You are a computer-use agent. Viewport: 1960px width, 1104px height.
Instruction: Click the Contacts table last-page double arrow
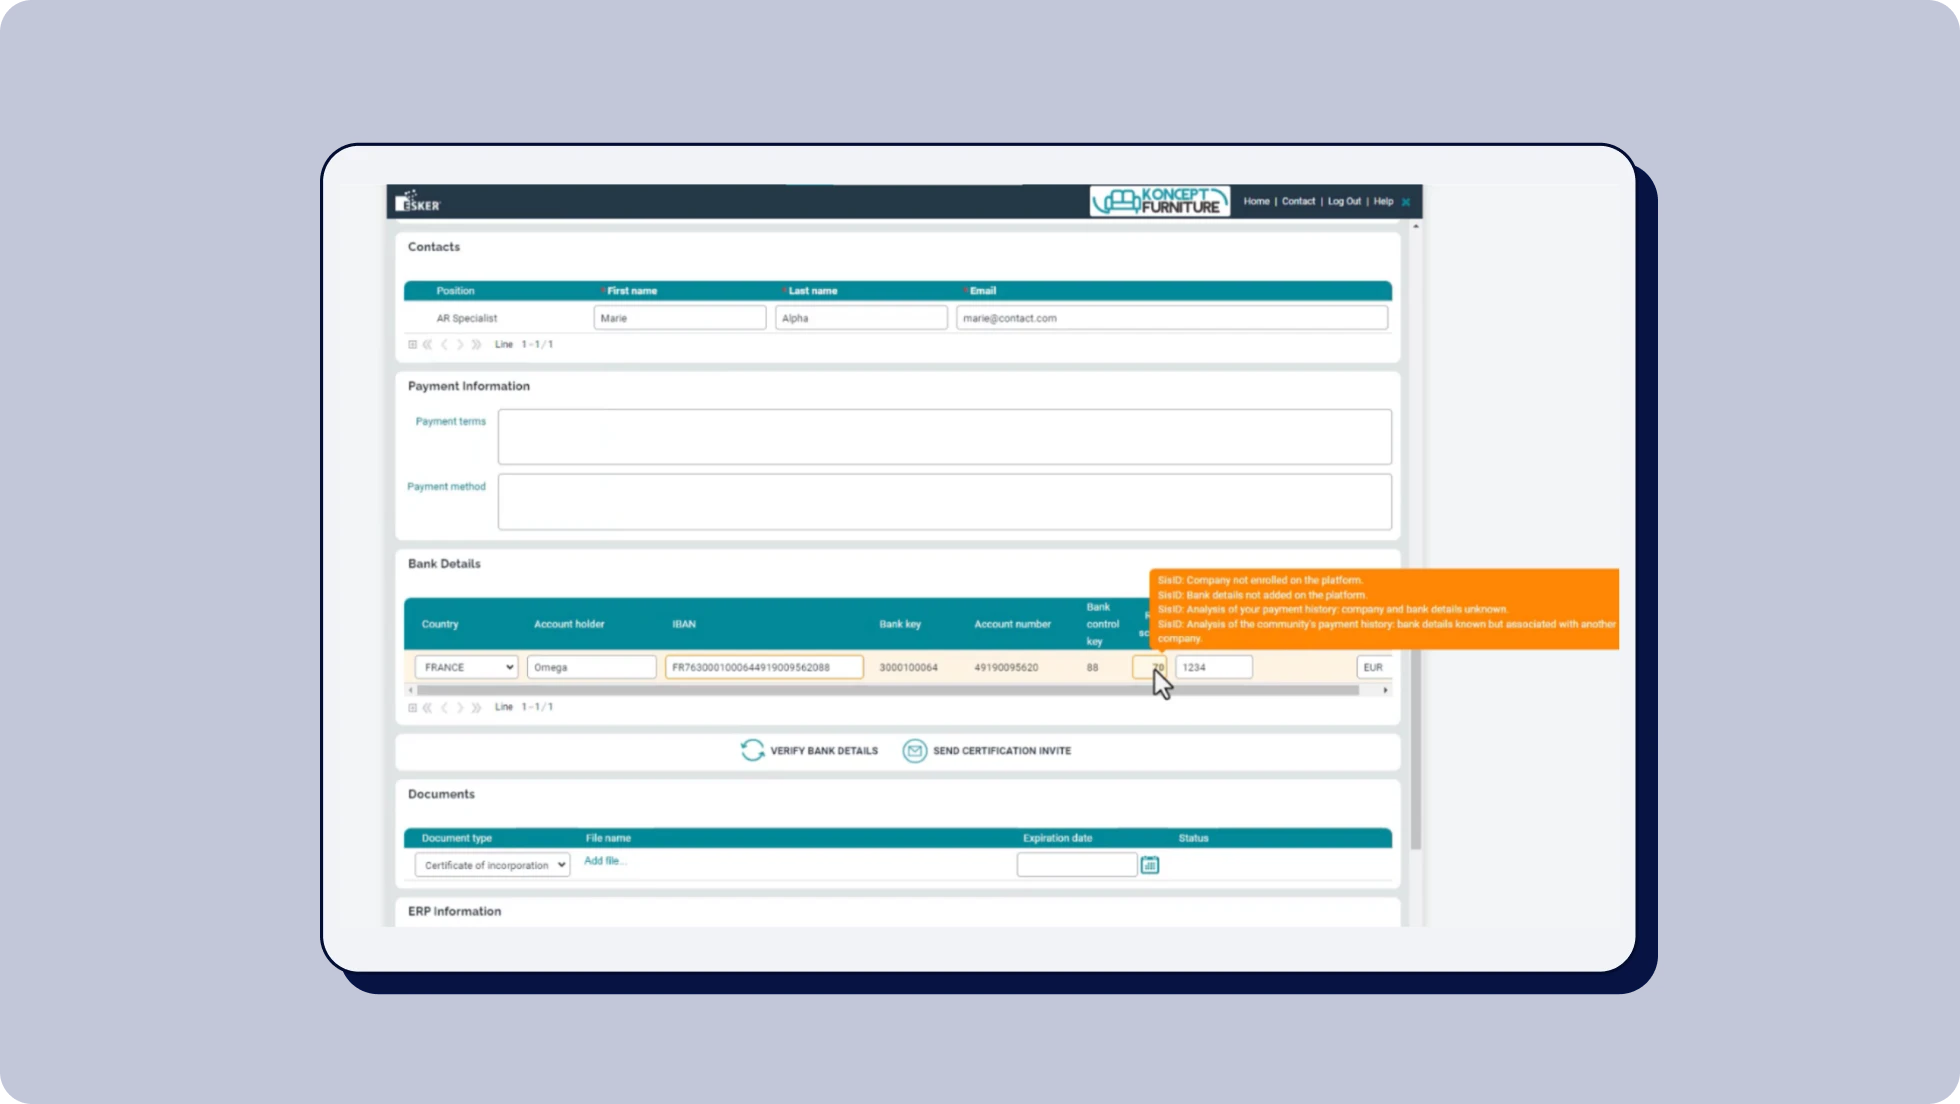pos(477,344)
